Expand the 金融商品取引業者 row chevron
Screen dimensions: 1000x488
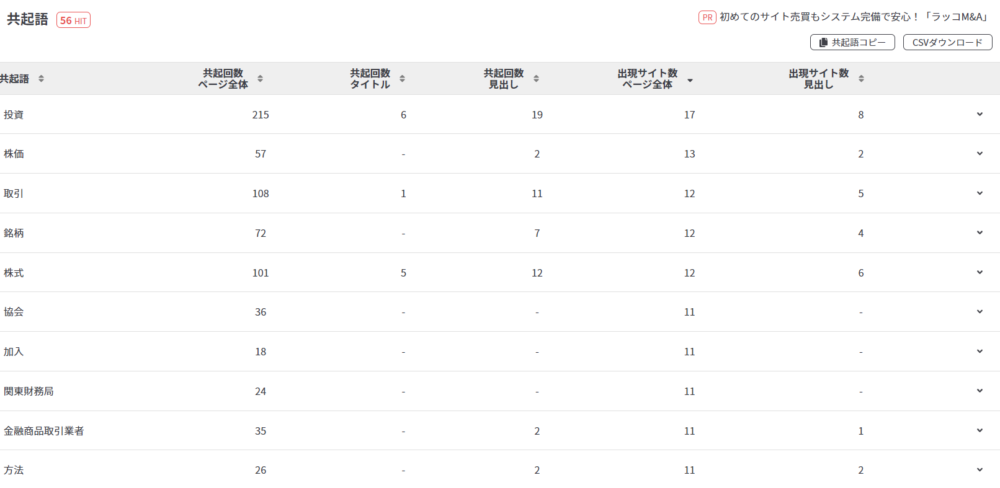(x=980, y=431)
